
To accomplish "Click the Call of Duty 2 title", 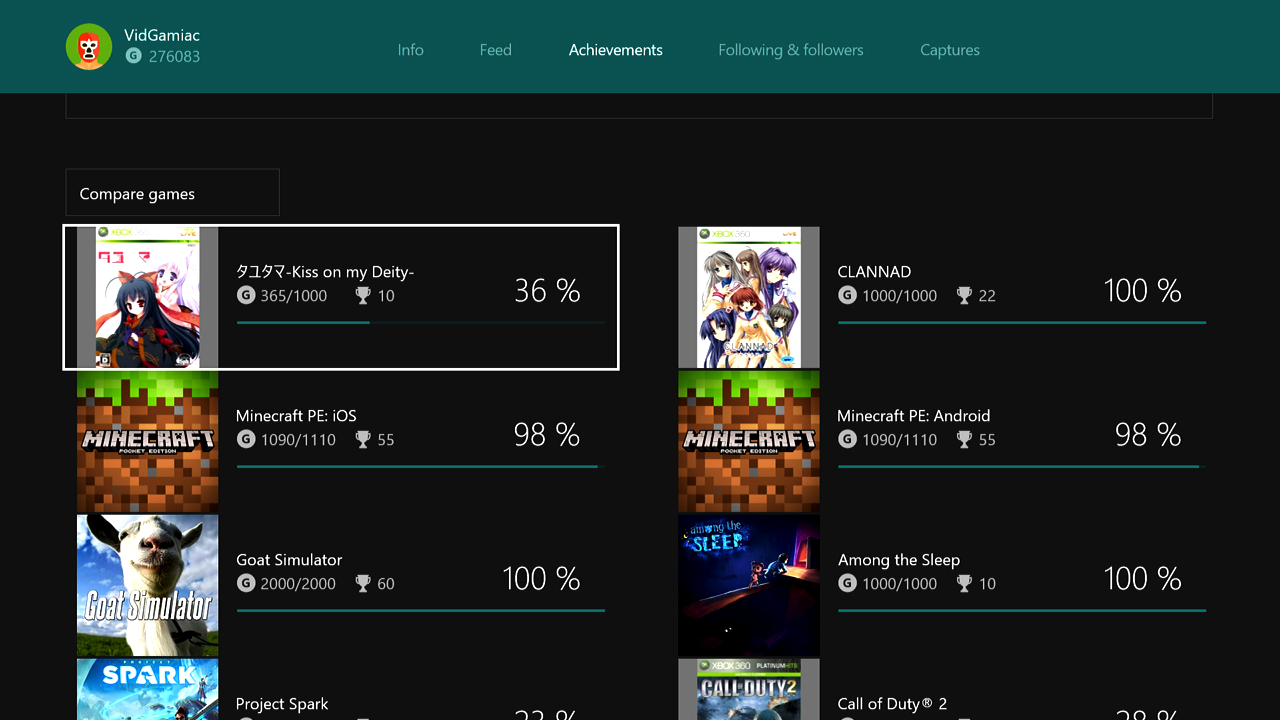I will pos(892,704).
